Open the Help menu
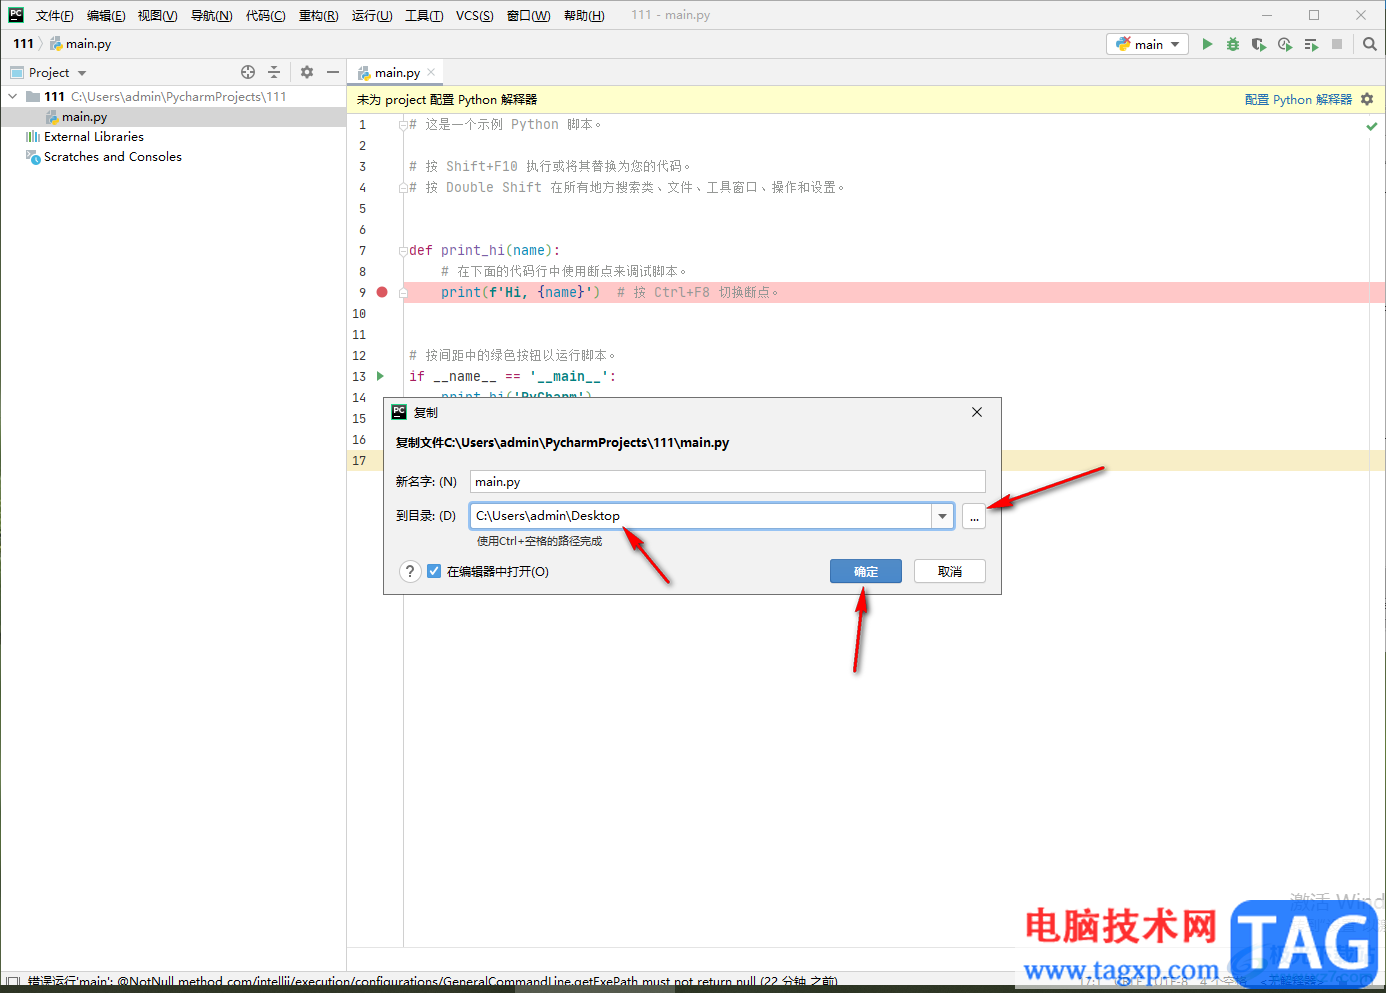This screenshot has width=1386, height=993. click(x=584, y=15)
